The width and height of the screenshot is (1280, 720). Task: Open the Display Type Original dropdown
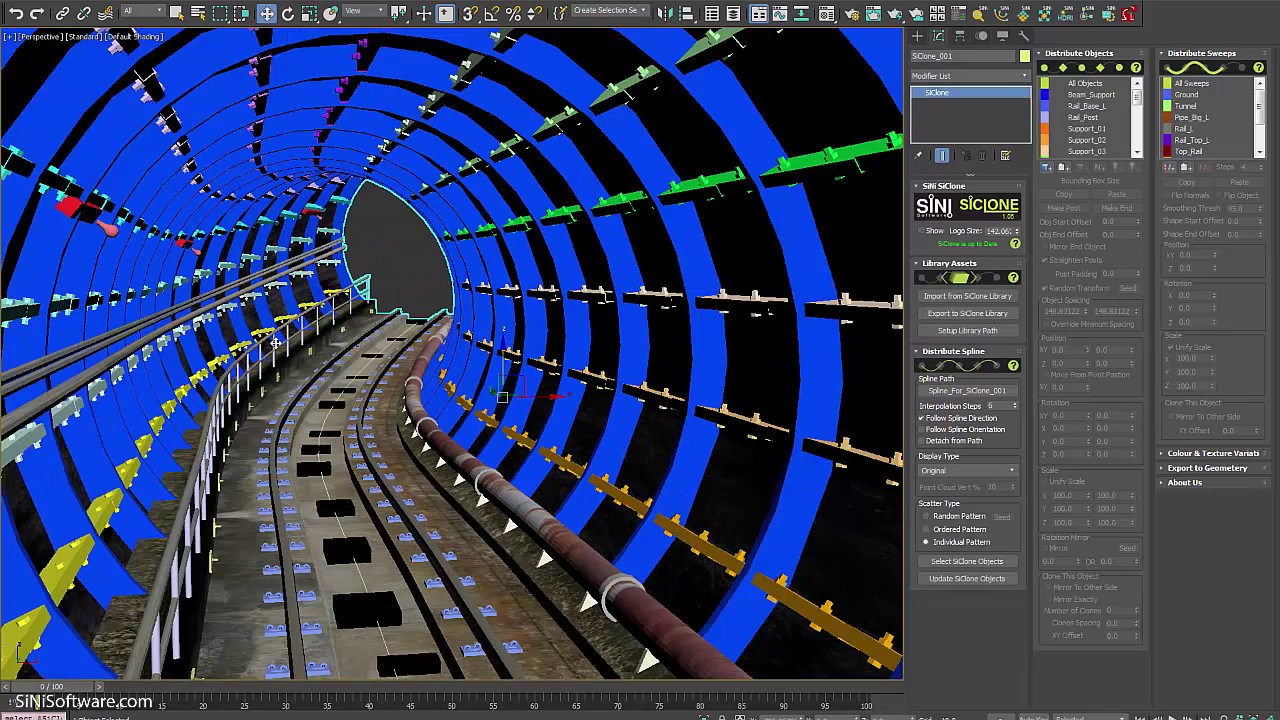tap(967, 470)
